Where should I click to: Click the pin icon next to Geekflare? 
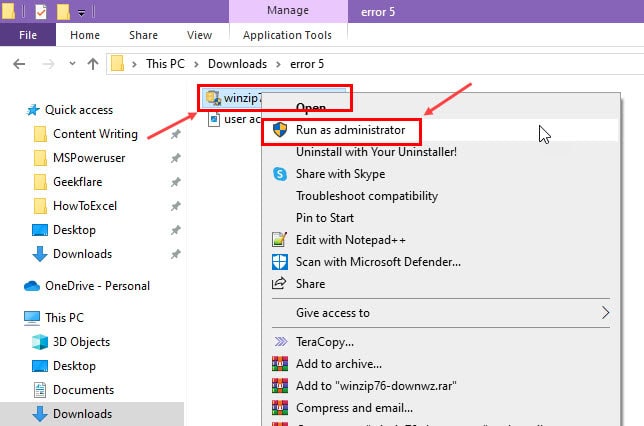pos(176,182)
